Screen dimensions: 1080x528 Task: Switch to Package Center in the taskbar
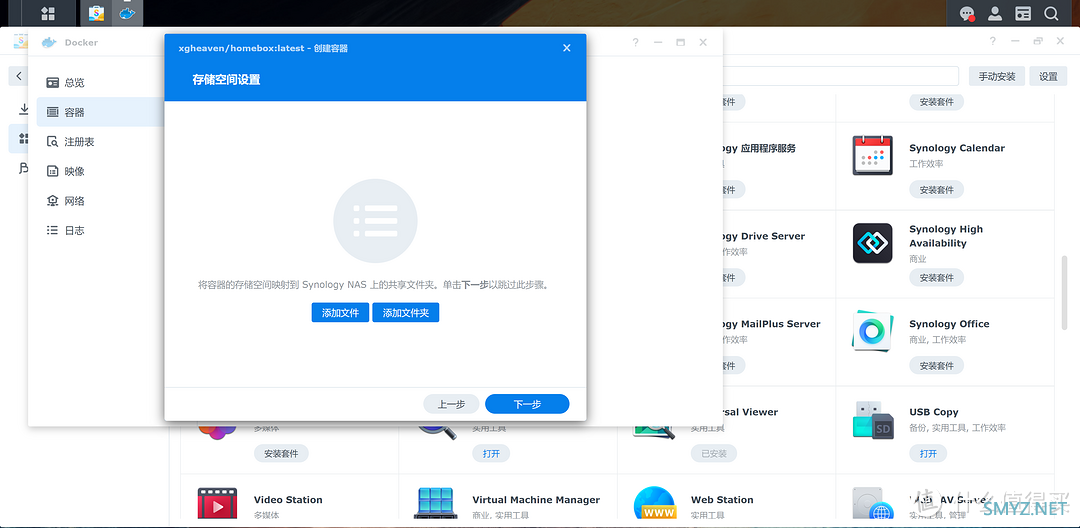pos(97,13)
